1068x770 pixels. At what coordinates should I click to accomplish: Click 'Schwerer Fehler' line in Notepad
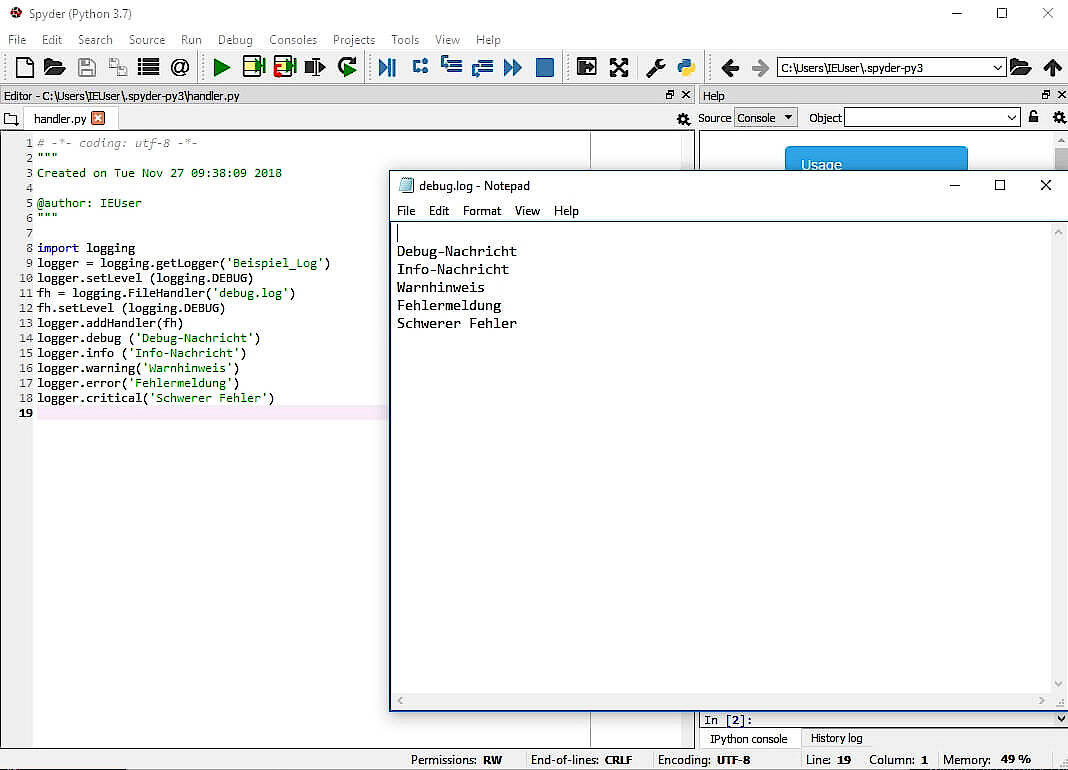[456, 323]
